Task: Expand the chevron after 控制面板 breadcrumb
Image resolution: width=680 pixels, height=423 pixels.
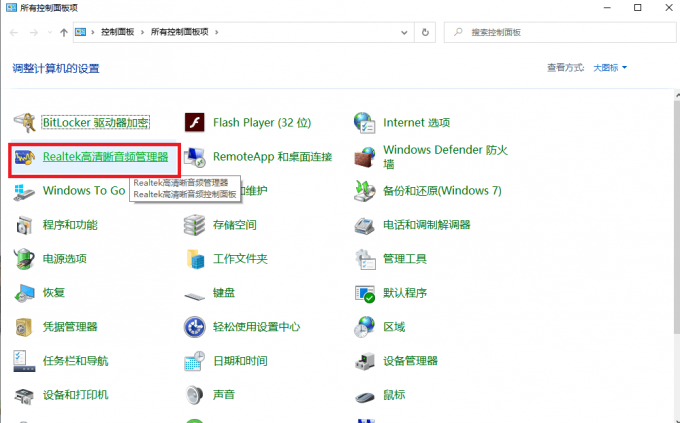Action: point(142,33)
